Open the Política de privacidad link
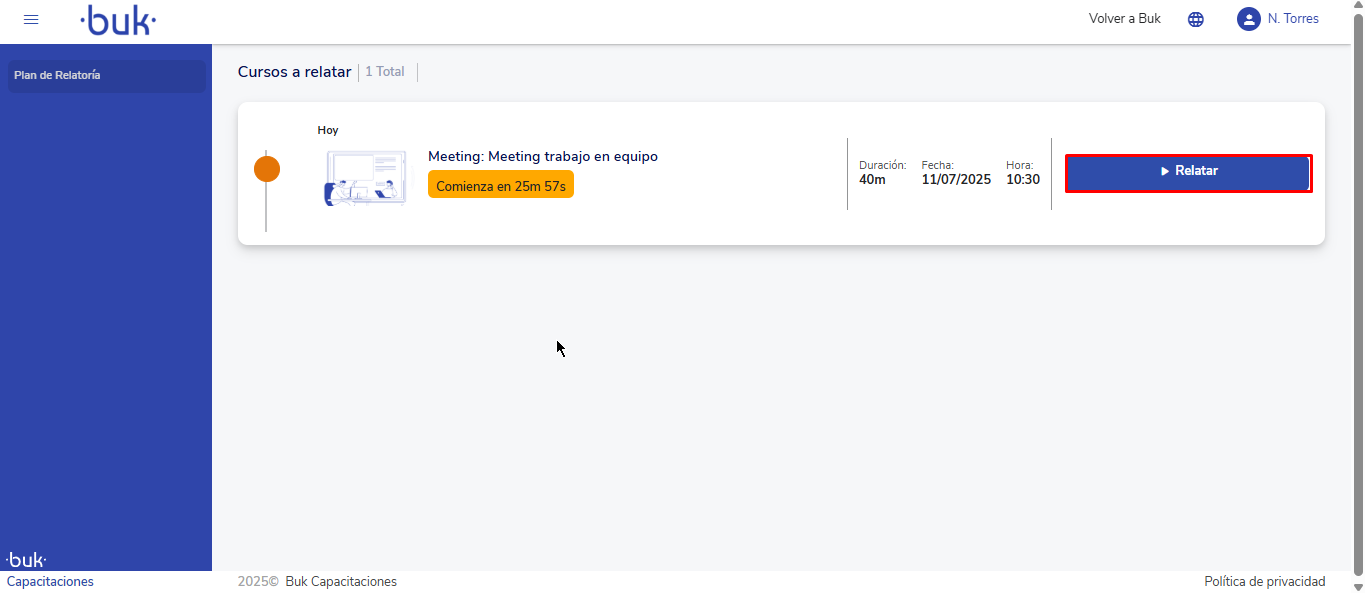 pos(1264,581)
